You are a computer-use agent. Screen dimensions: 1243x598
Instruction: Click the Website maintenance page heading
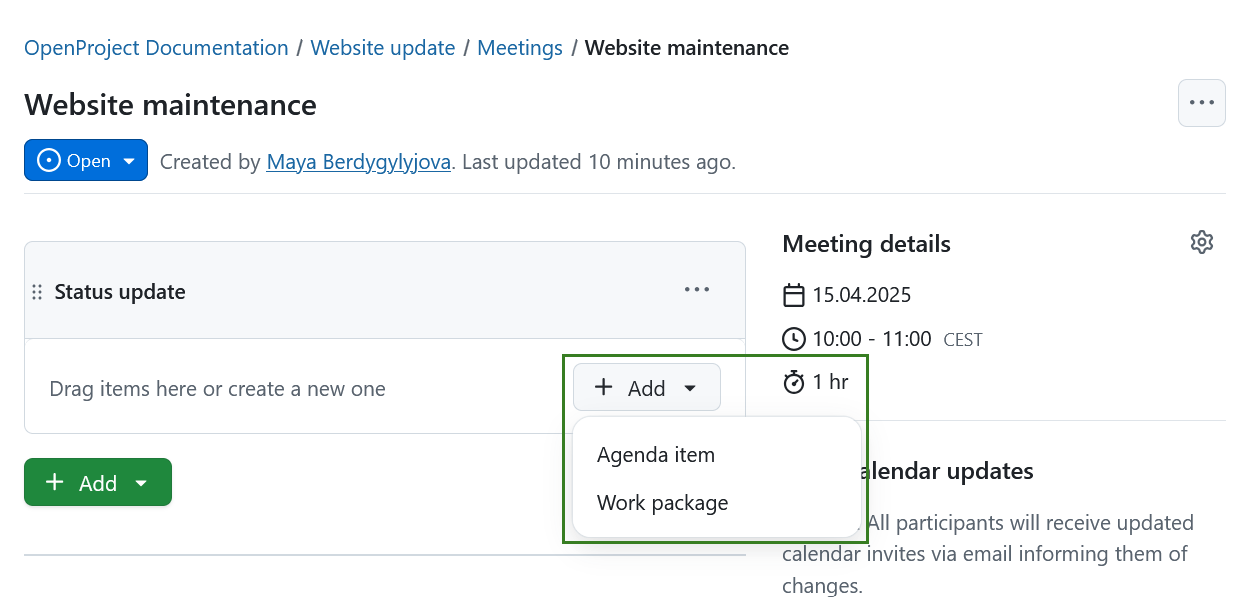coord(170,104)
